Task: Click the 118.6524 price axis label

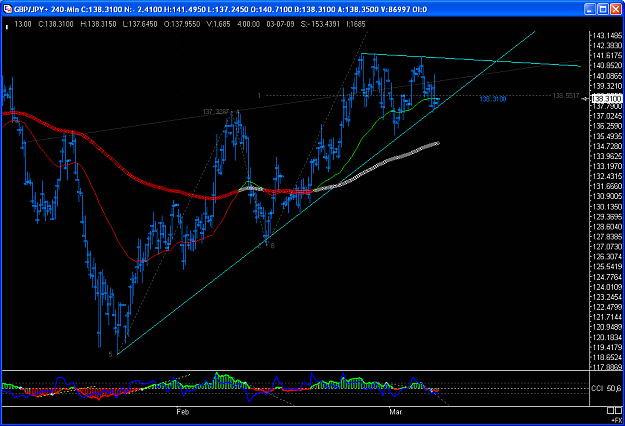Action: 607,357
